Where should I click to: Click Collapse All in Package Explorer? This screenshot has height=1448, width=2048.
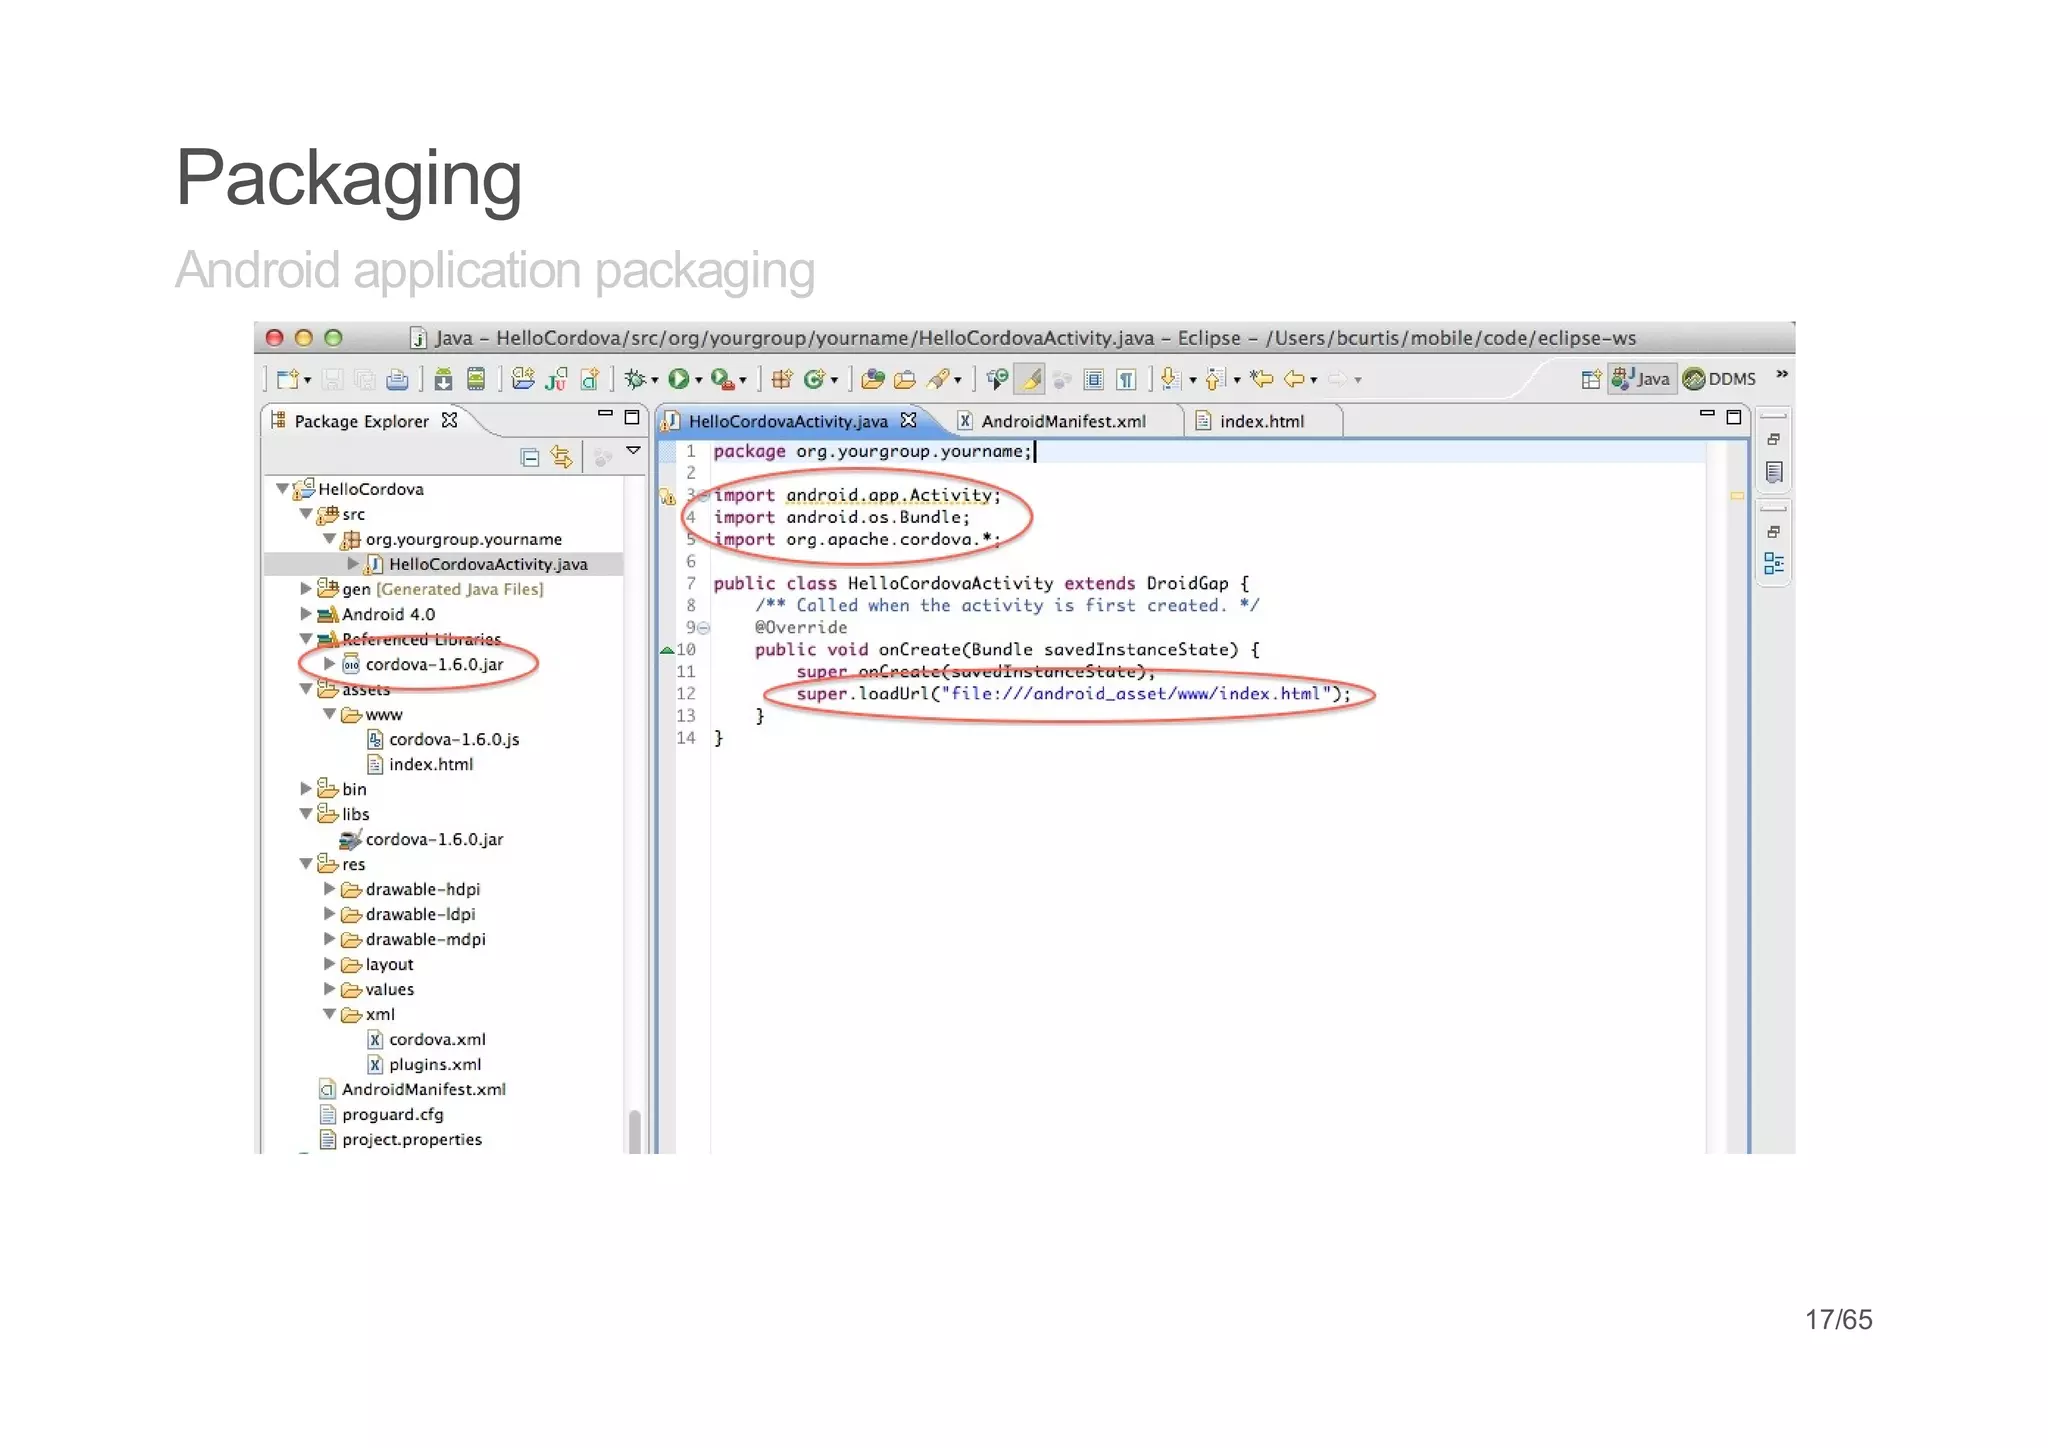[x=530, y=458]
